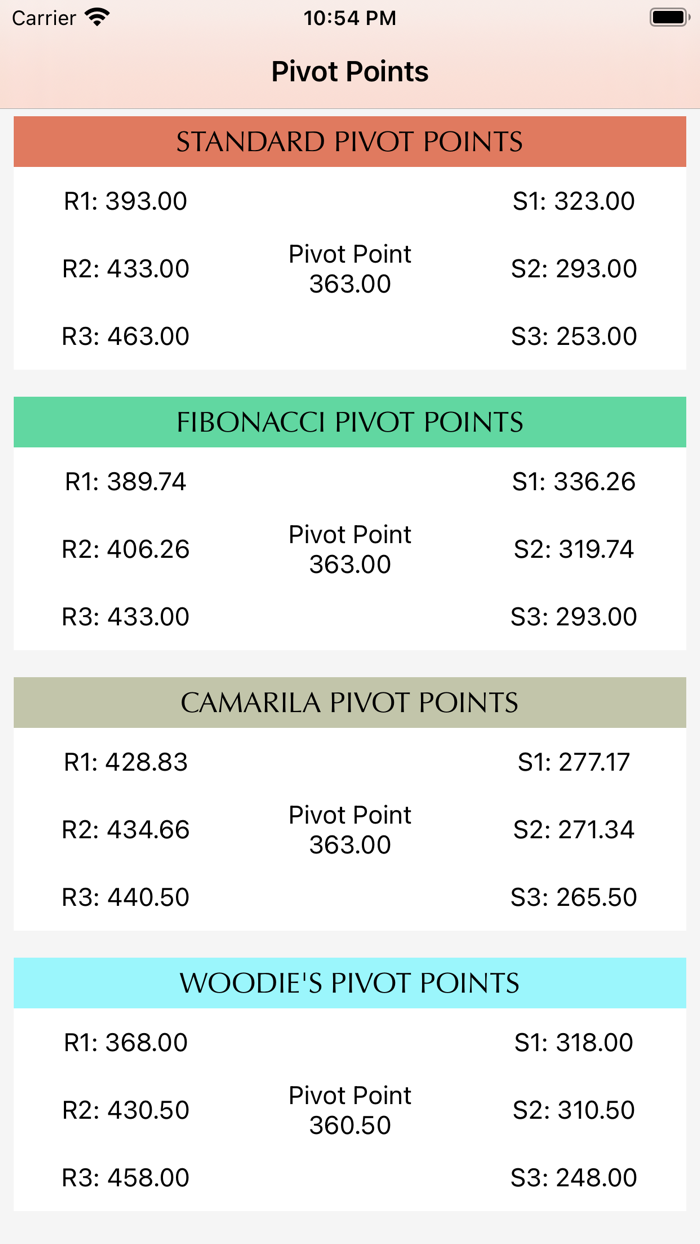The height and width of the screenshot is (1244, 700).
Task: Select S2: 271.34 in Camarila Pivot Points
Action: (x=572, y=829)
